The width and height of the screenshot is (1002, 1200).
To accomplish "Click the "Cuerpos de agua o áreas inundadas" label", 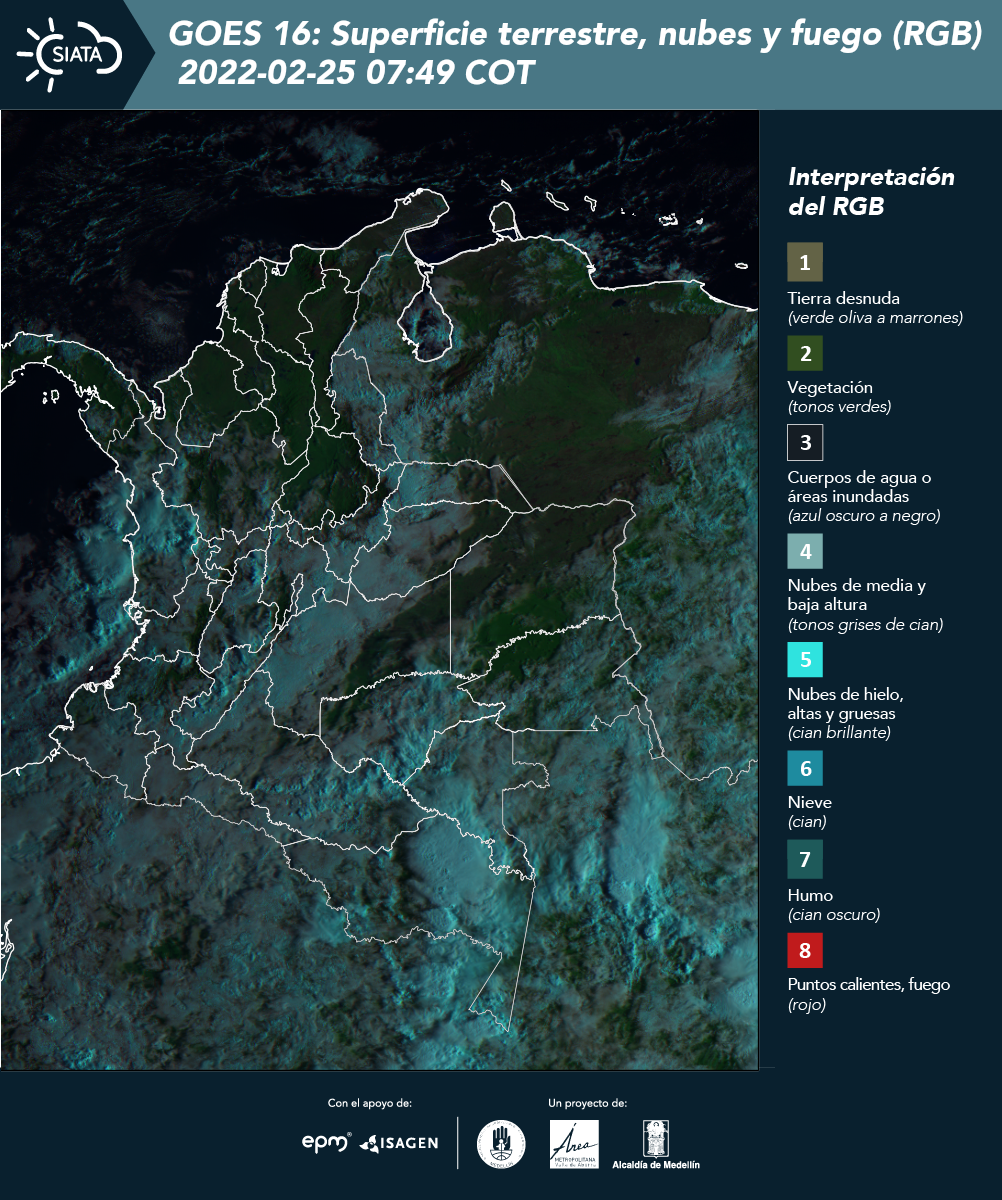I will pos(859,487).
